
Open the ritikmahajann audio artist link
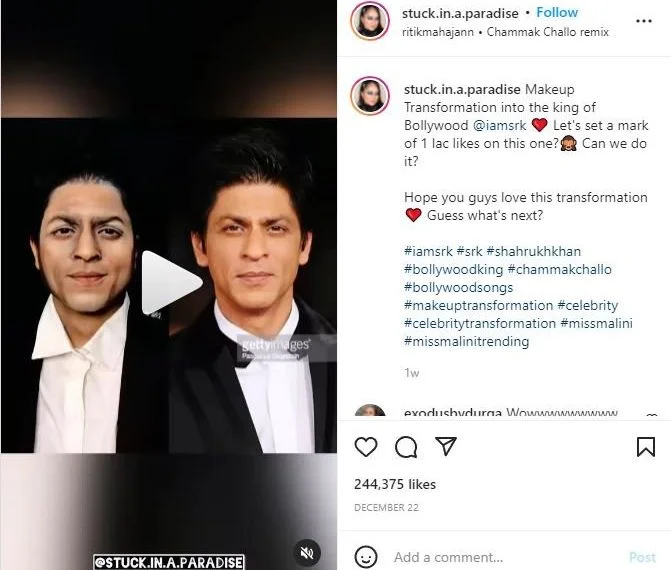tap(438, 33)
